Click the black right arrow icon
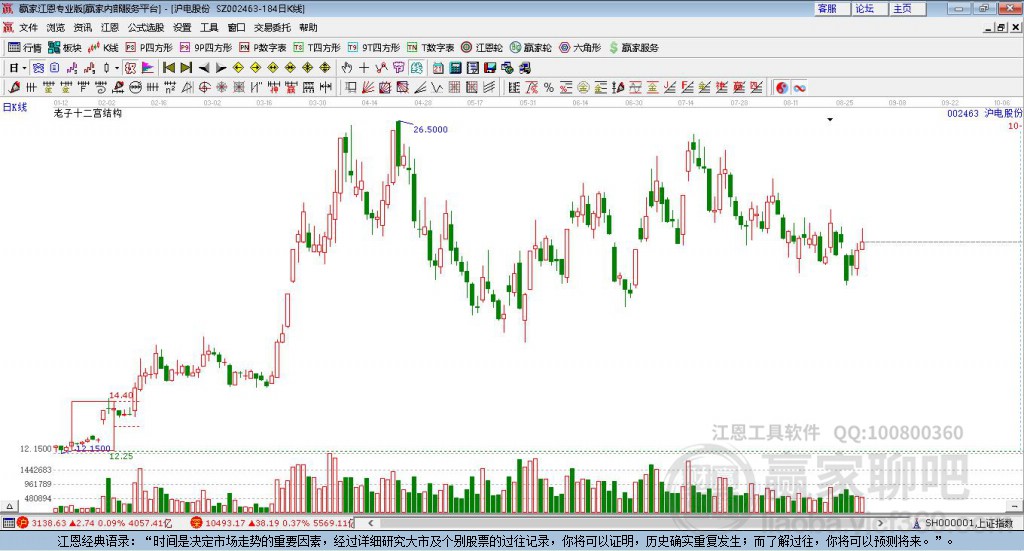The image size is (1024, 551). pyautogui.click(x=221, y=68)
